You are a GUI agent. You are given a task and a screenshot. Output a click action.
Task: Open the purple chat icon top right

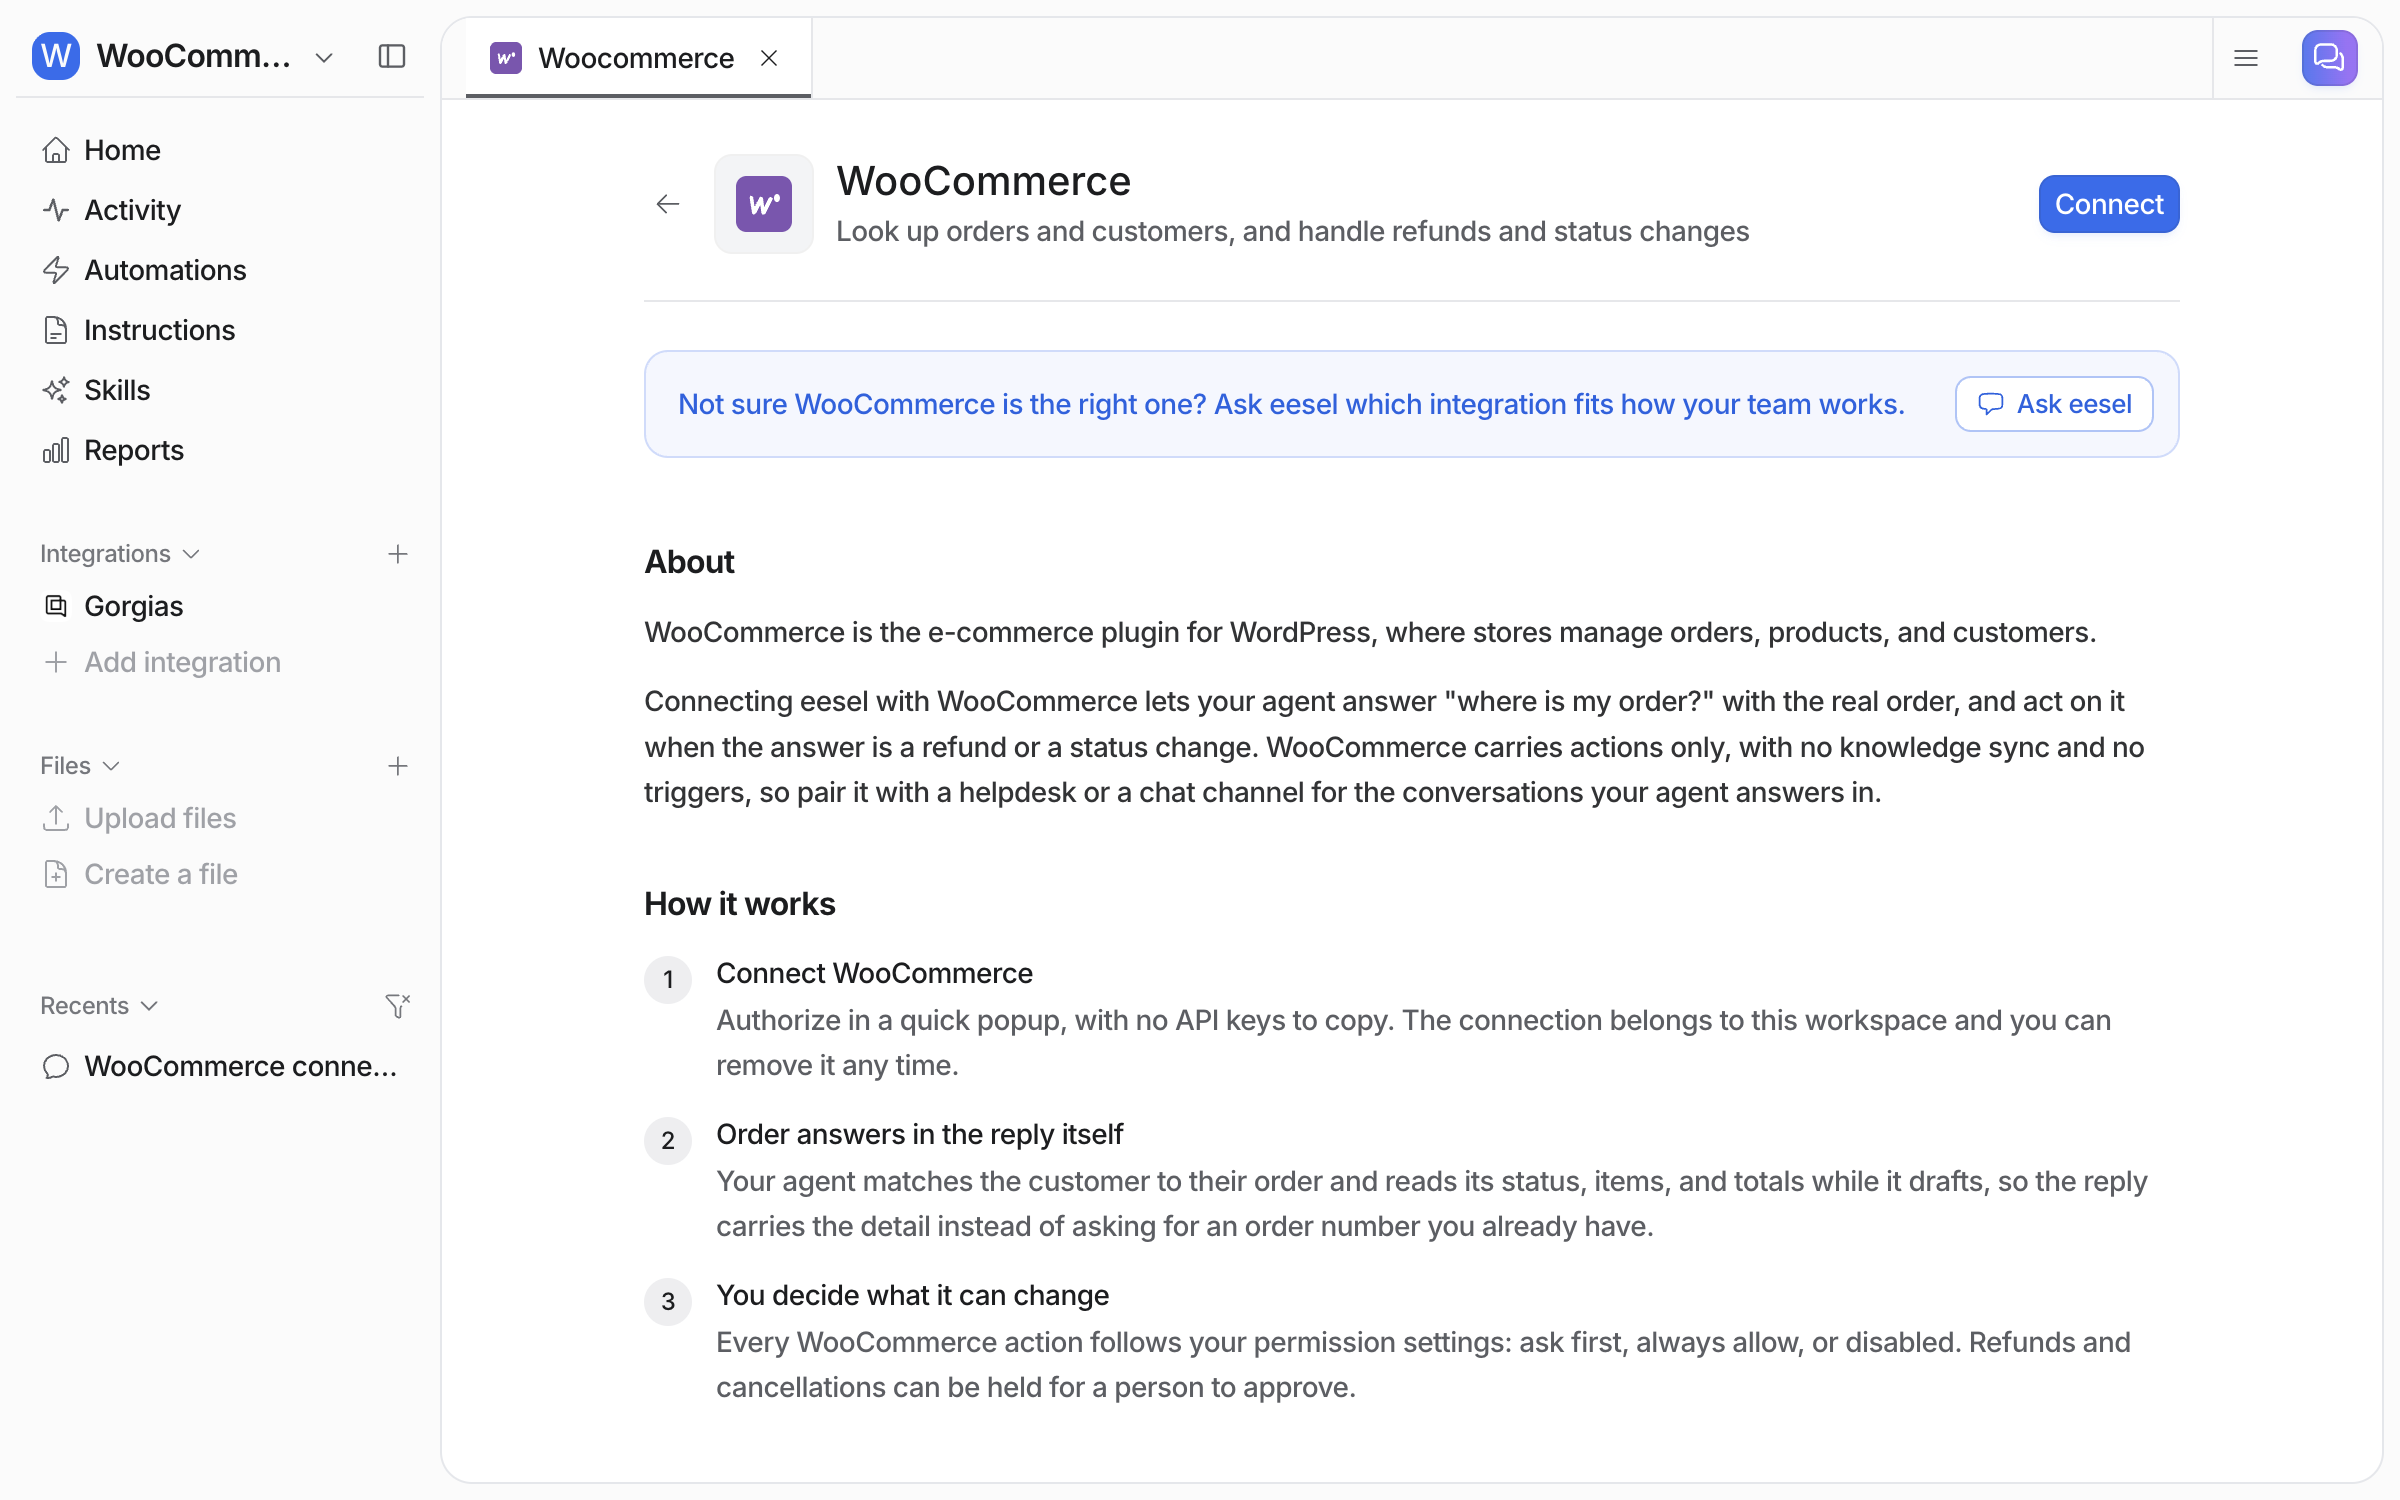(x=2329, y=58)
